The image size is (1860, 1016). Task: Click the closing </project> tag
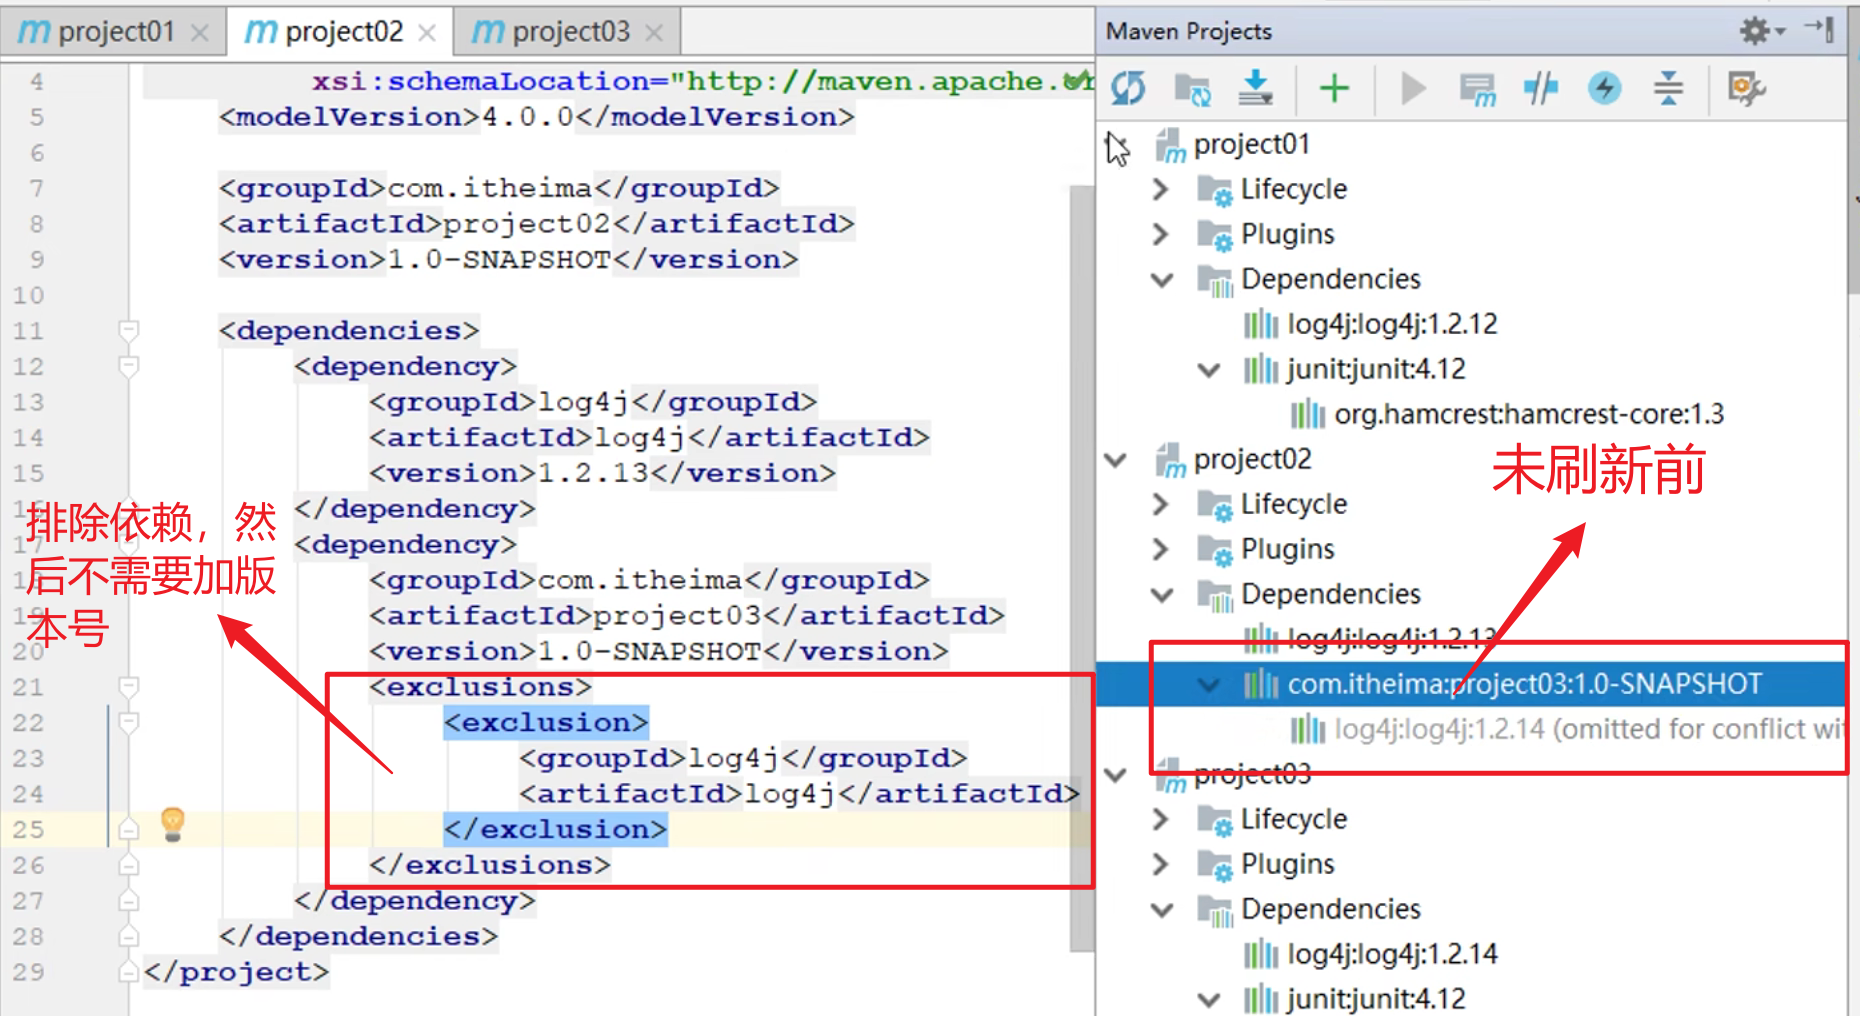tap(236, 972)
